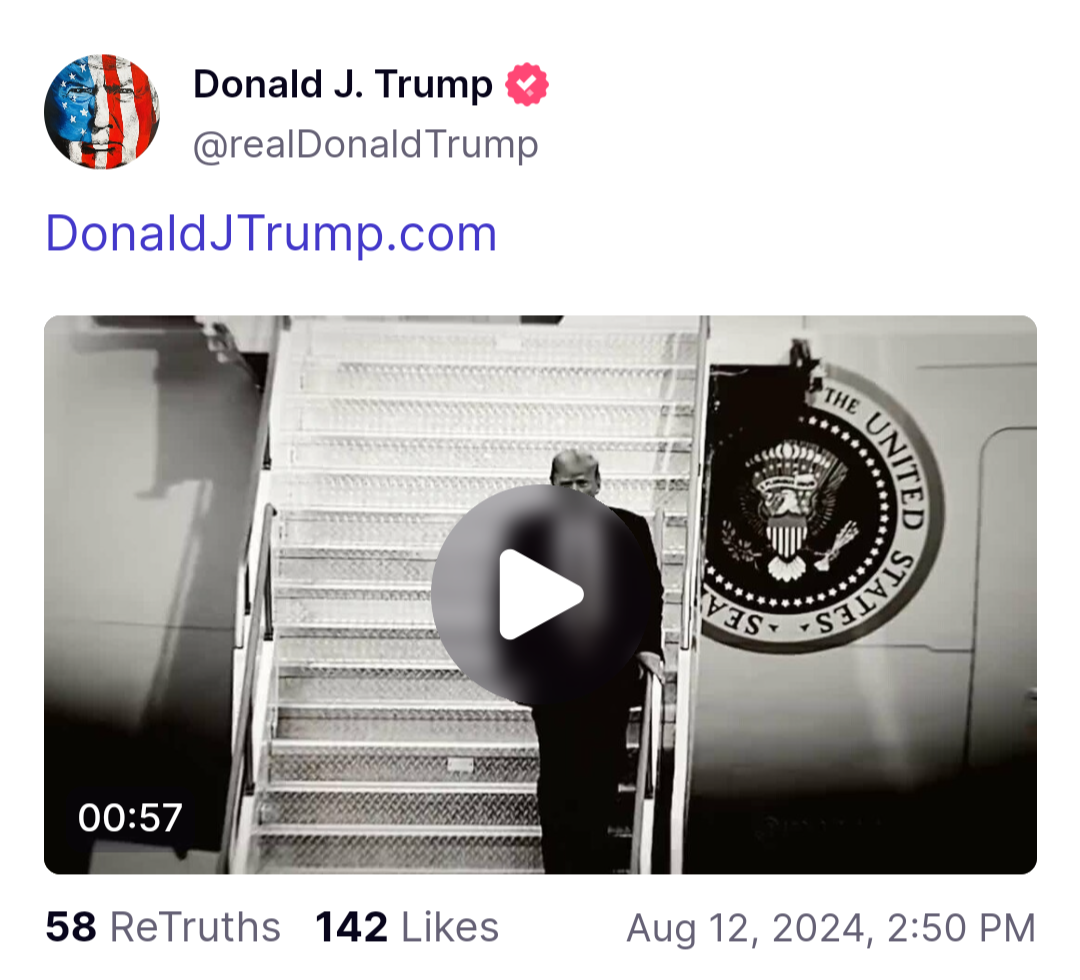
Task: Click the 2:50 PM post time
Action: tap(962, 928)
